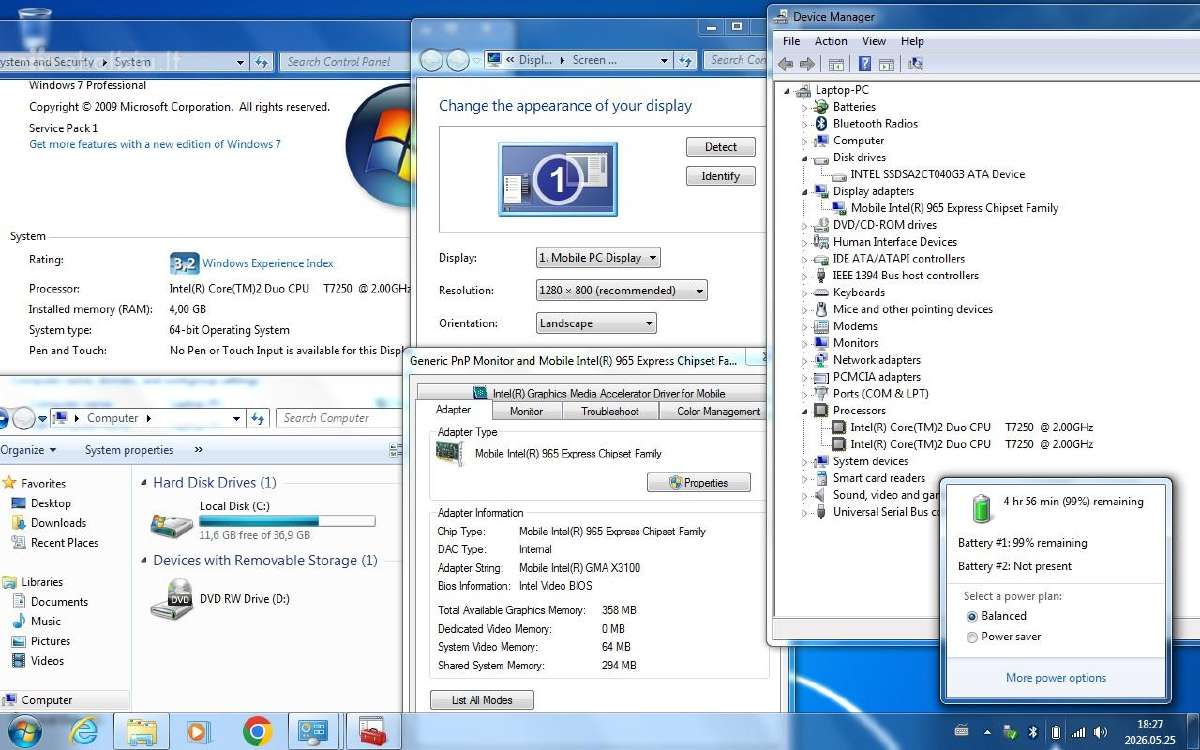Show hidden tray icons arrow

click(988, 732)
